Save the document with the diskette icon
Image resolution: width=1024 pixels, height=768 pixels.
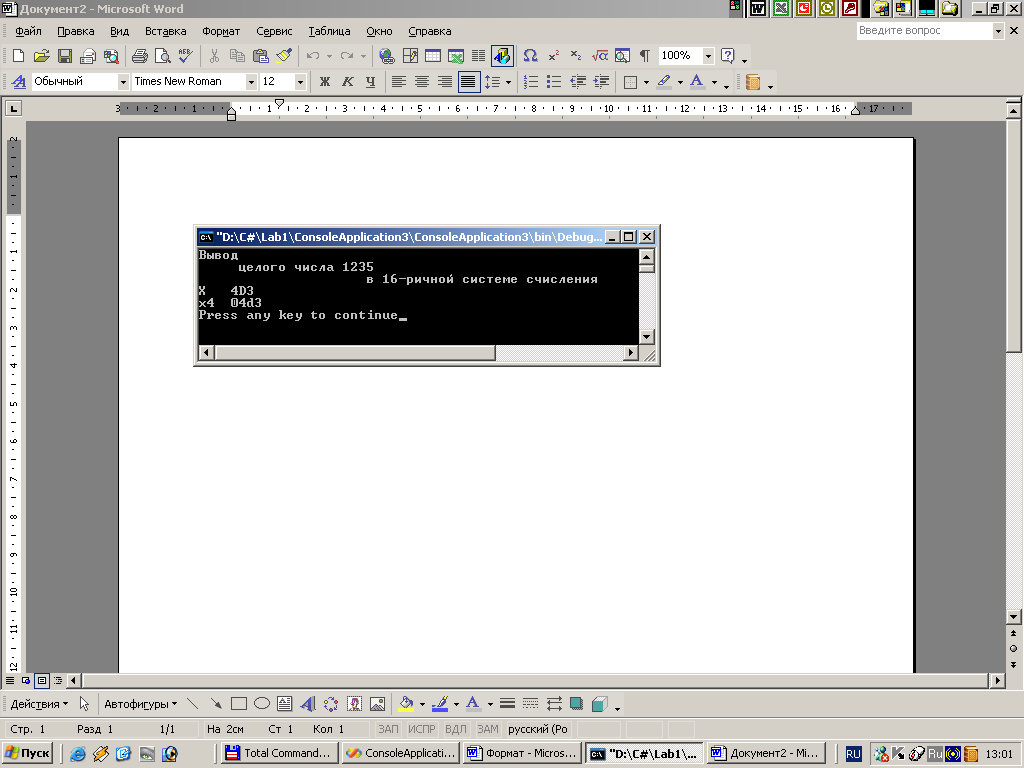(x=65, y=56)
